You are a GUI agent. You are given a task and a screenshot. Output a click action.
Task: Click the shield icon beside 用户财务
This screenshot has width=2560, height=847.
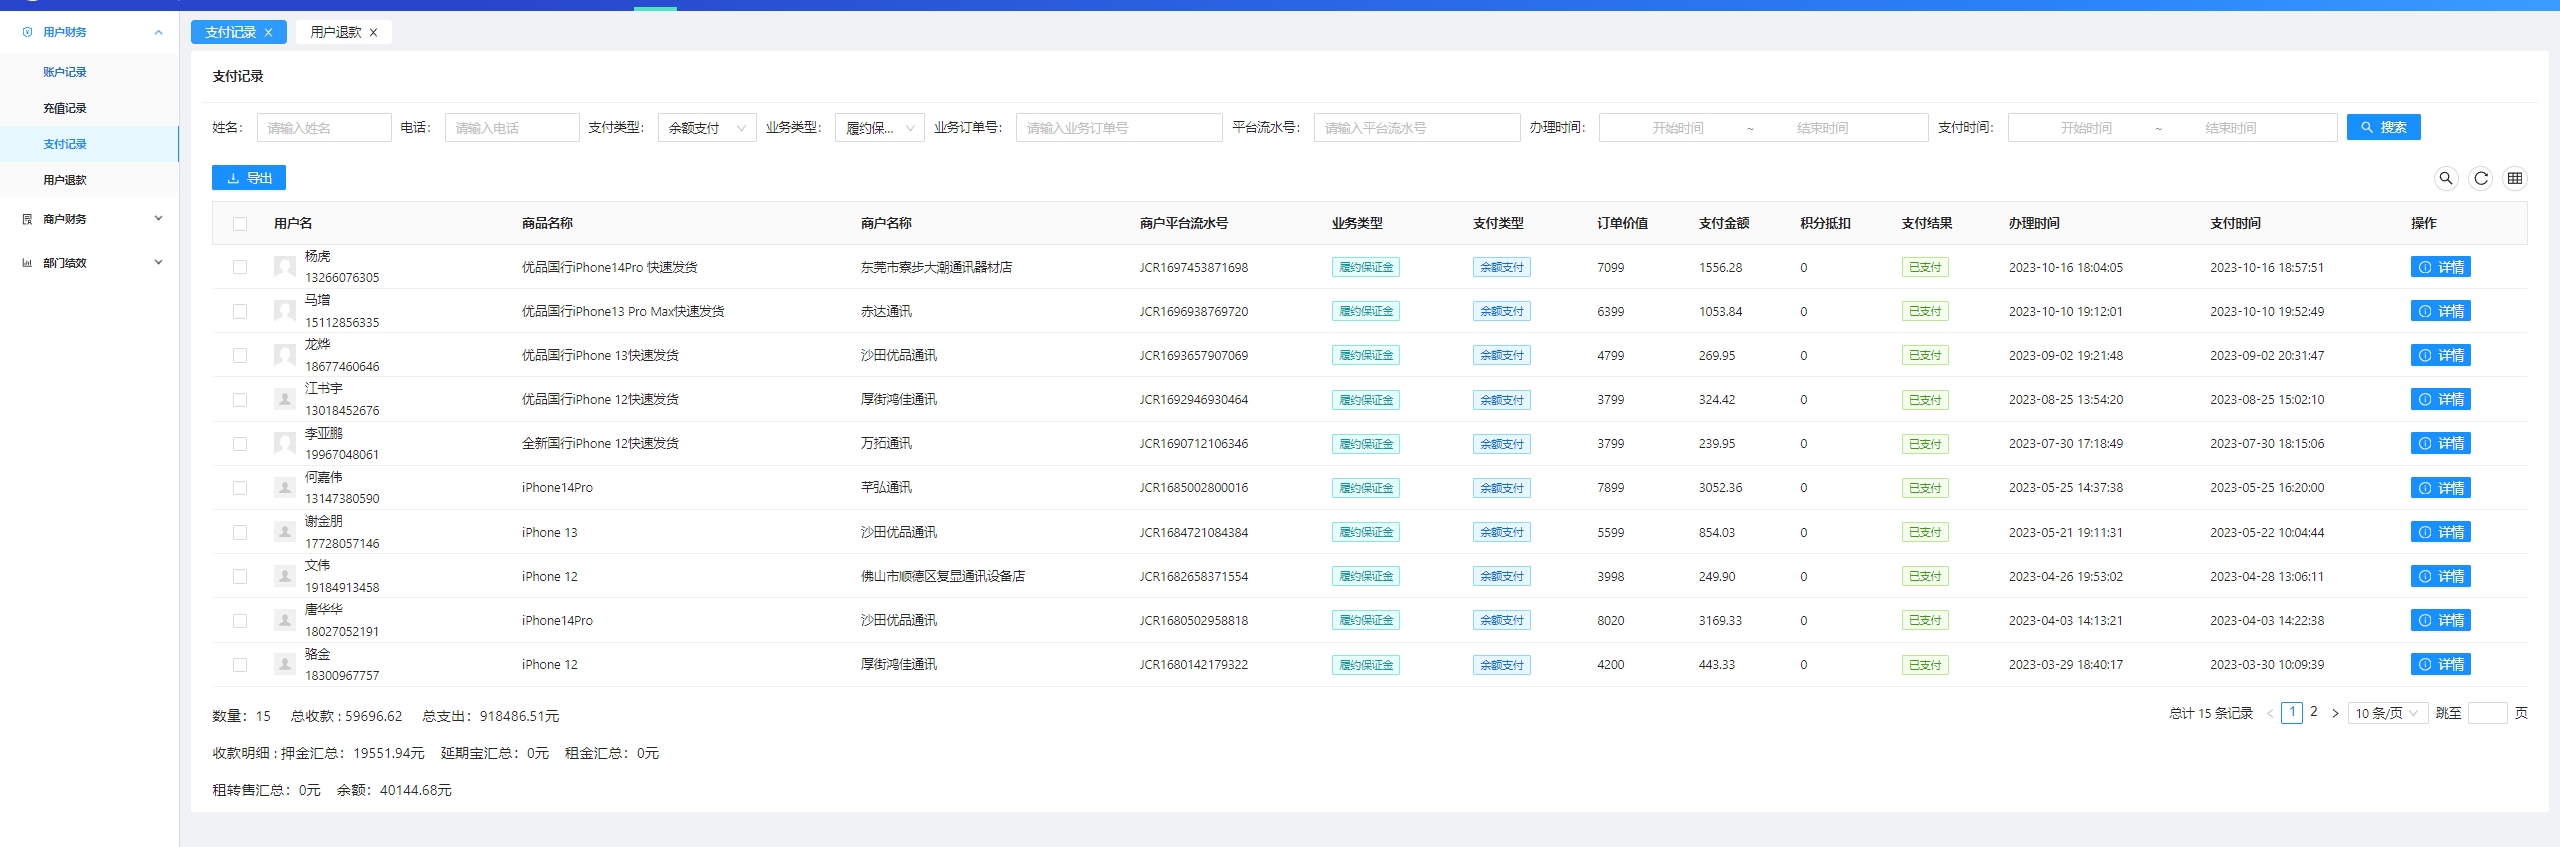coord(27,32)
